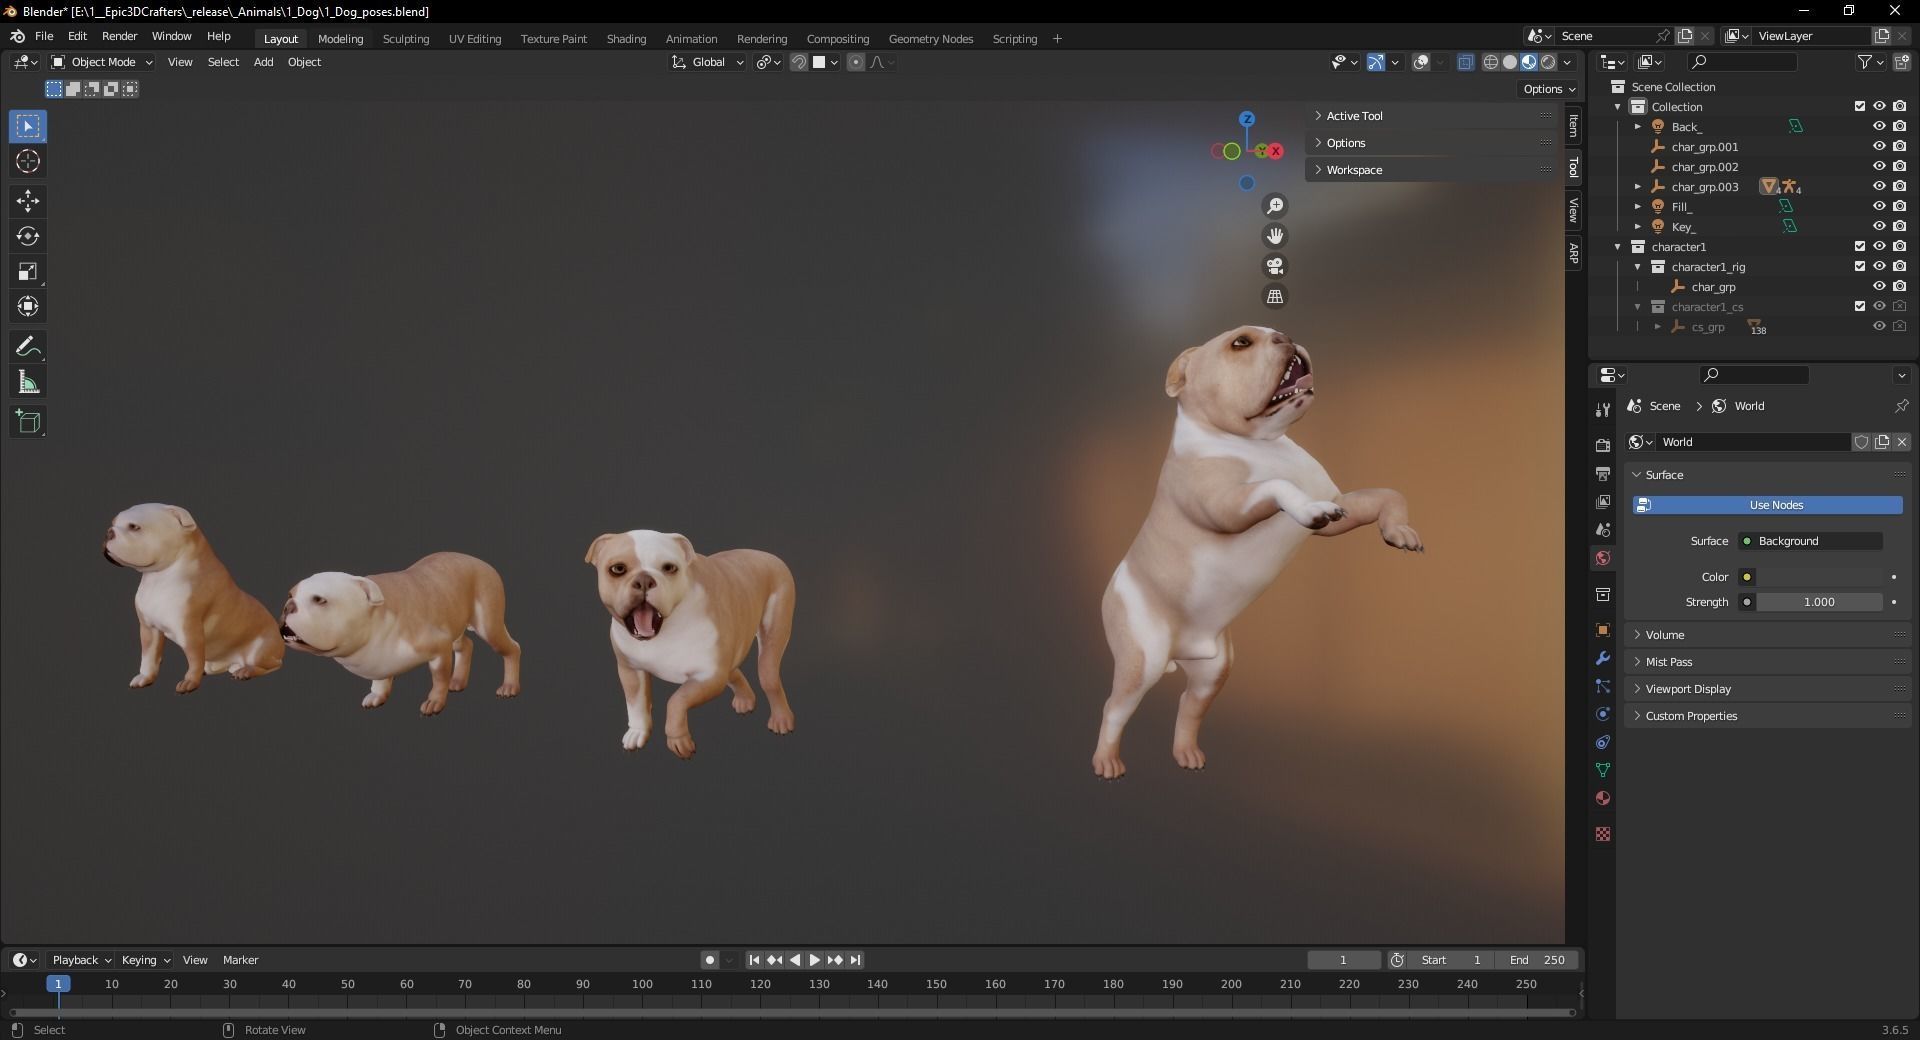Exclude Collection from view layer checkbox
Screen dimensions: 1920x1040
[x=1860, y=106]
